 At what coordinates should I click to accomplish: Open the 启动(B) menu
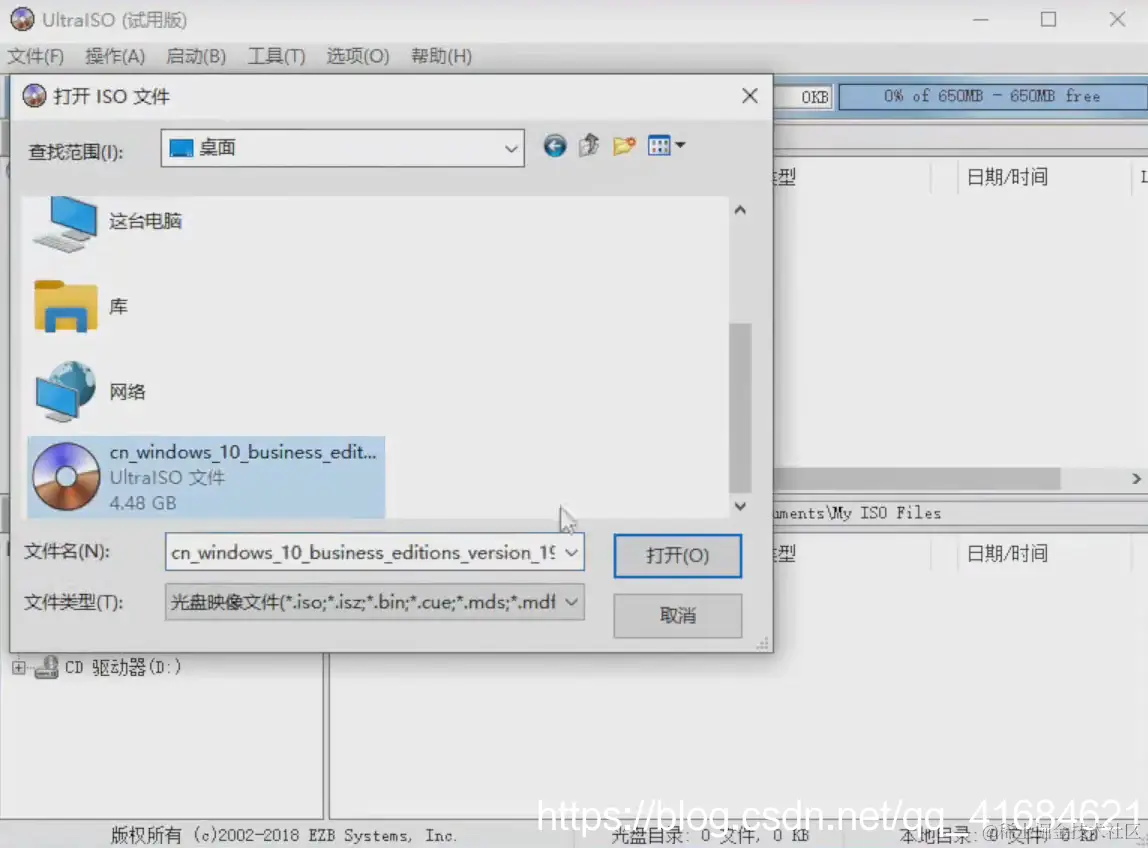pyautogui.click(x=195, y=56)
